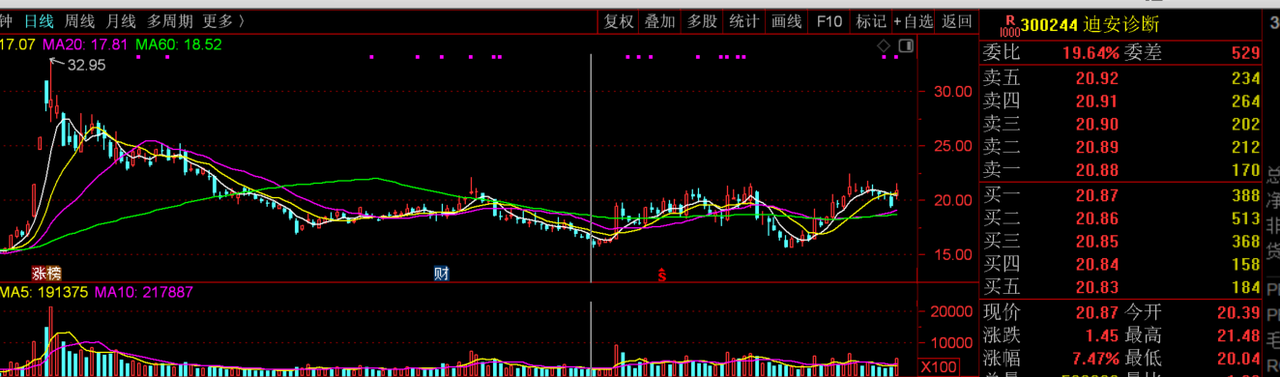Select the 卖二 price 20.89
Viewport: 1280px width, 377px height.
click(1097, 147)
